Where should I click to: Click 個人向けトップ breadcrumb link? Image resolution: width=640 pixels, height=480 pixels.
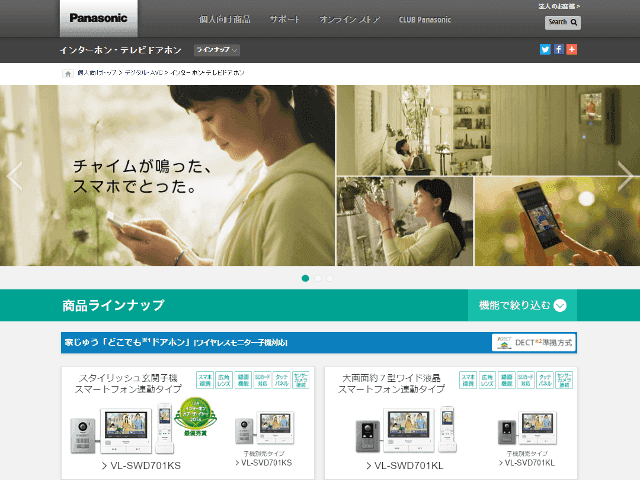97,73
